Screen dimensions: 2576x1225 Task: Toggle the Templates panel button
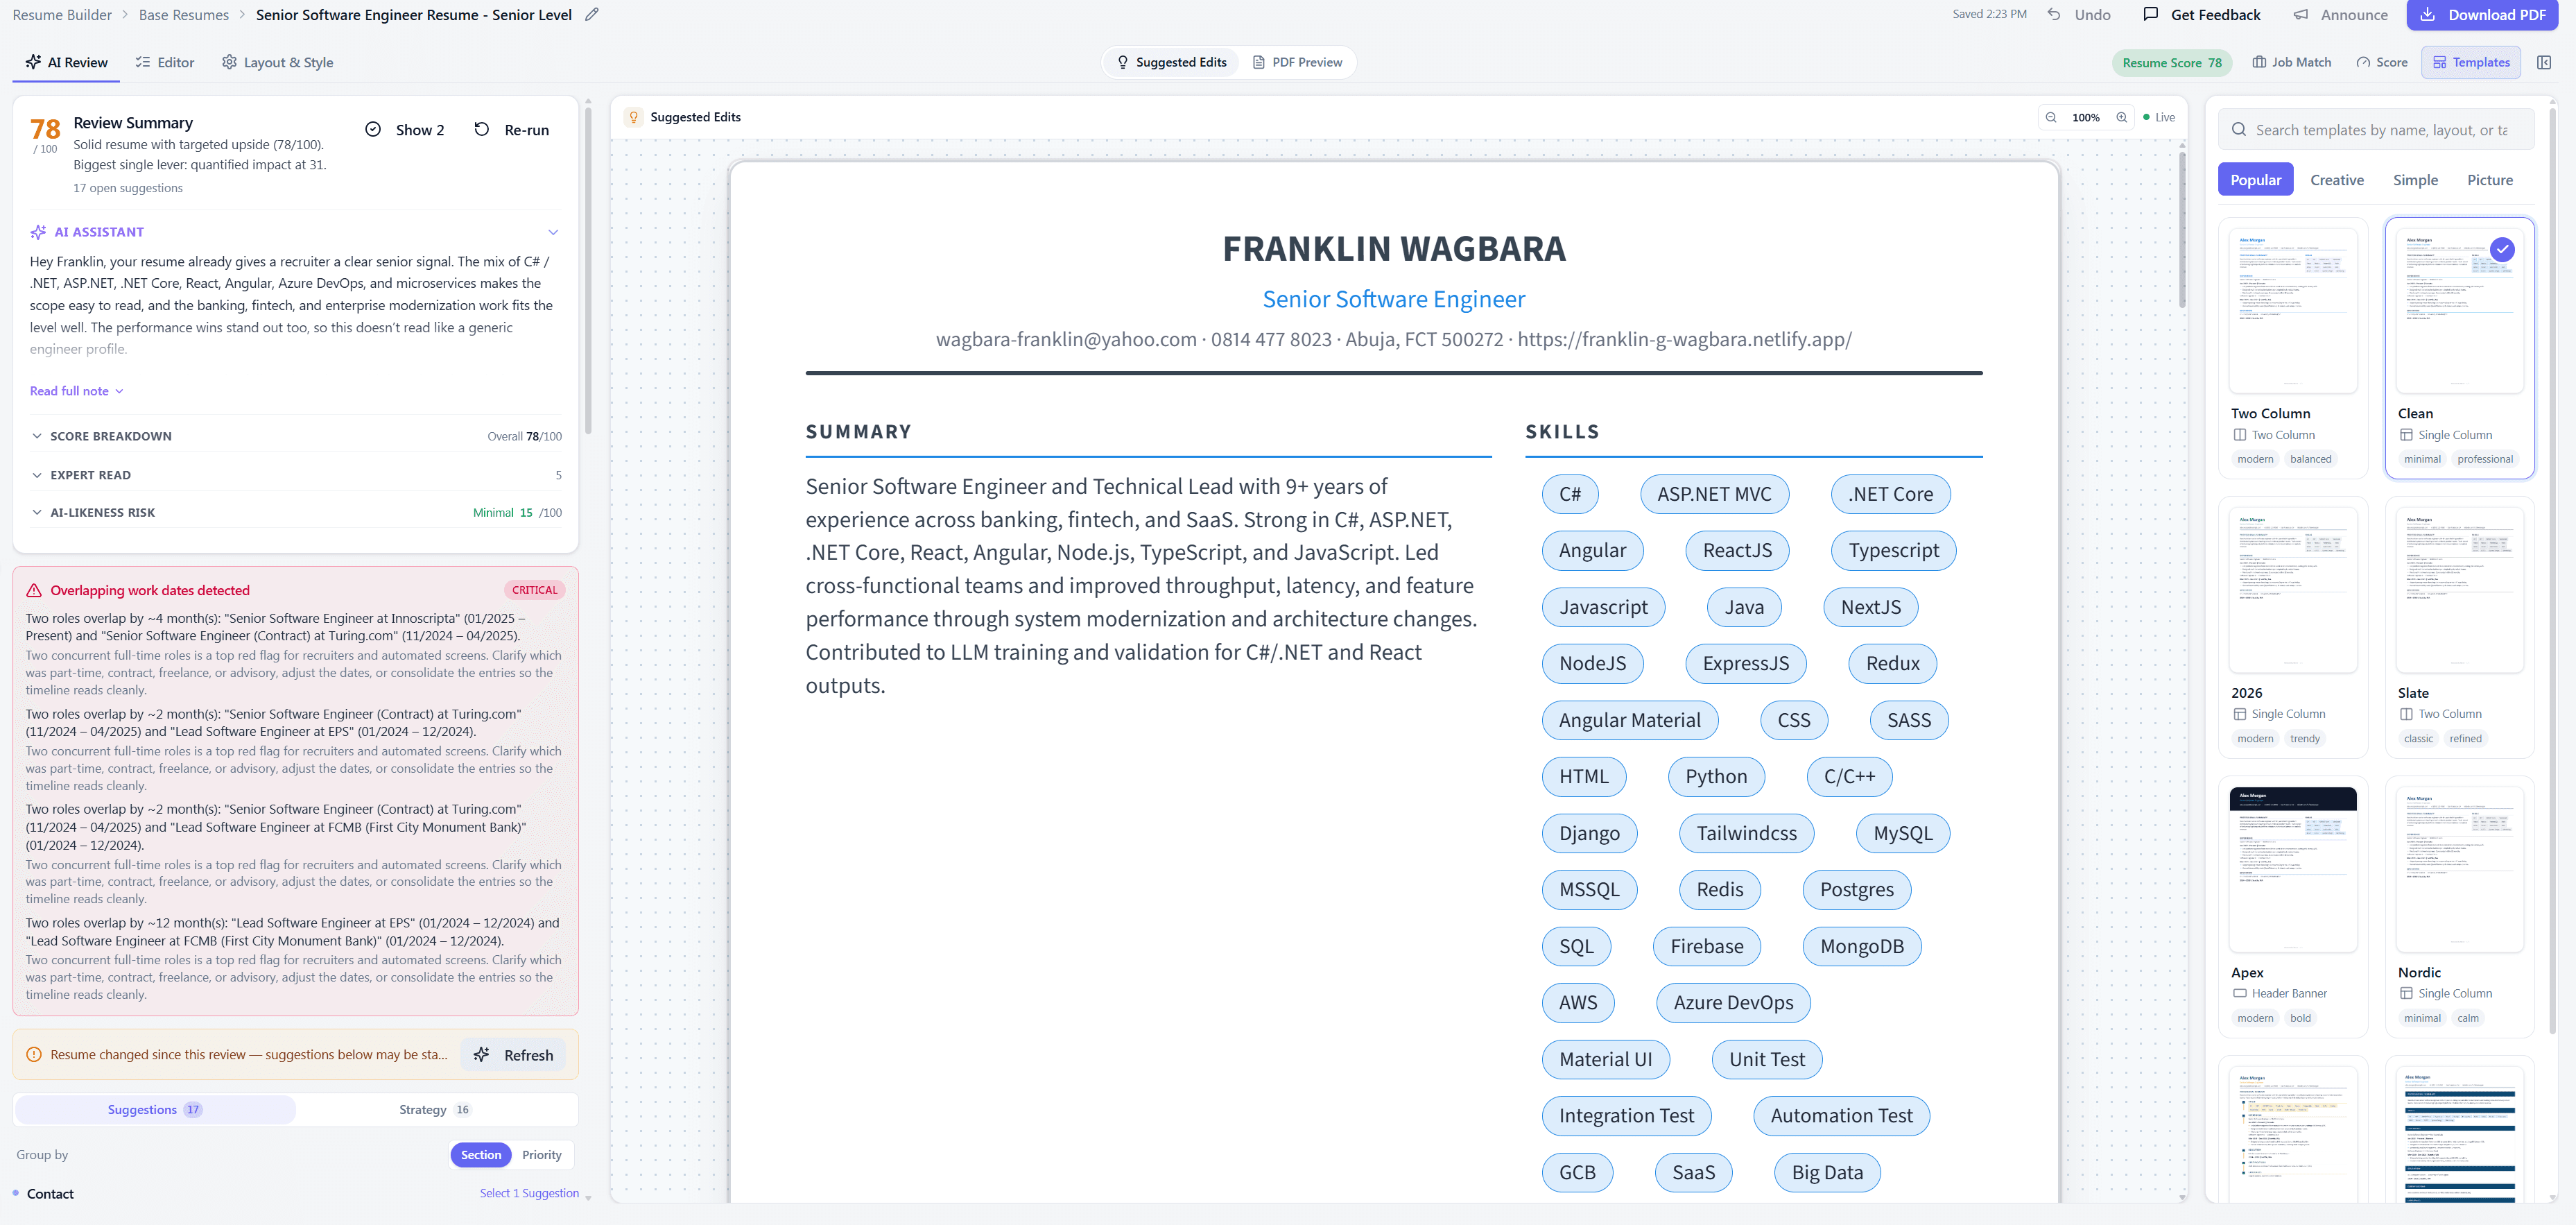tap(2471, 62)
